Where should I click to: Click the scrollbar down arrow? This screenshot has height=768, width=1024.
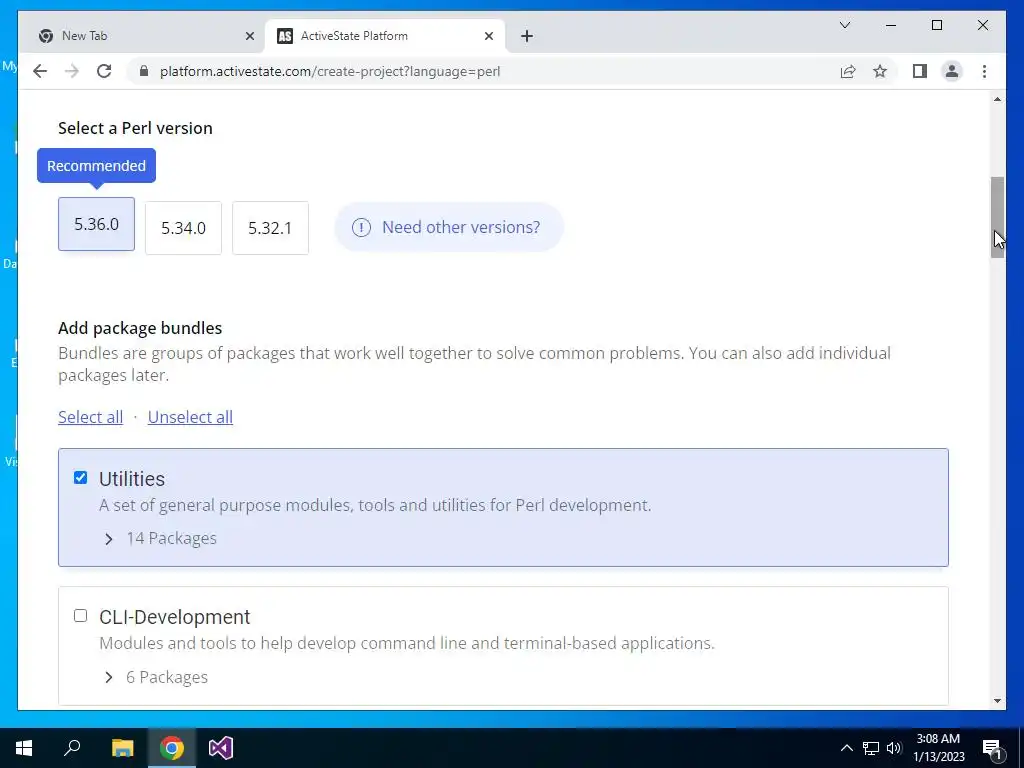[997, 701]
